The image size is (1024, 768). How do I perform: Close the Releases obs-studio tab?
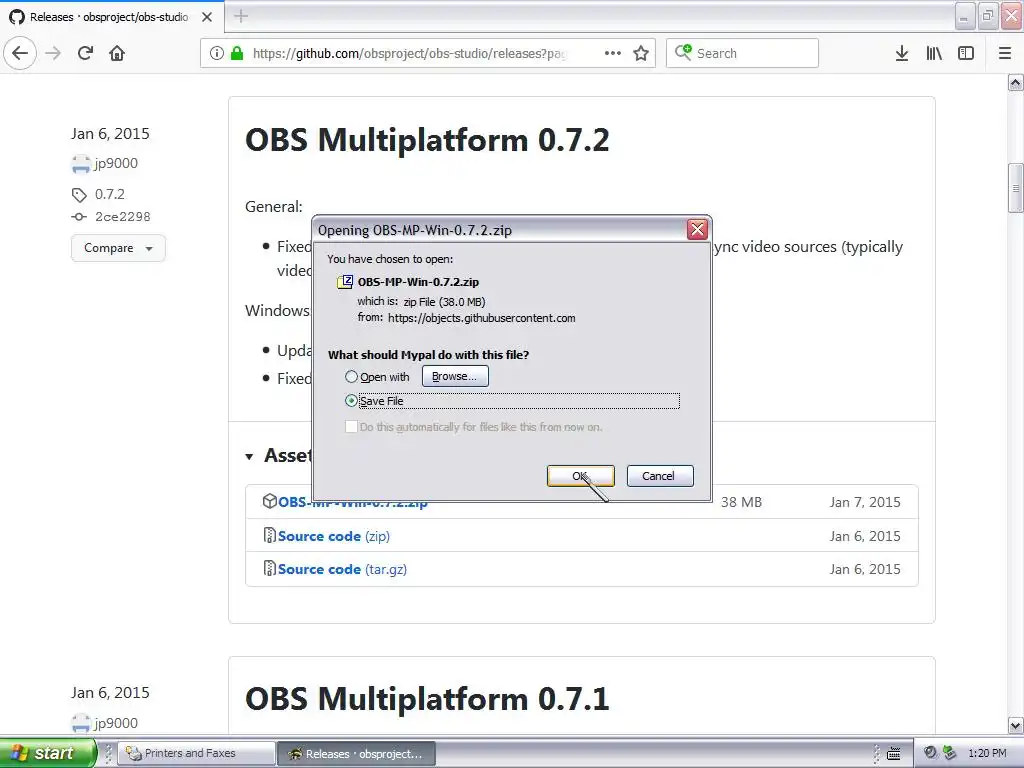point(207,17)
